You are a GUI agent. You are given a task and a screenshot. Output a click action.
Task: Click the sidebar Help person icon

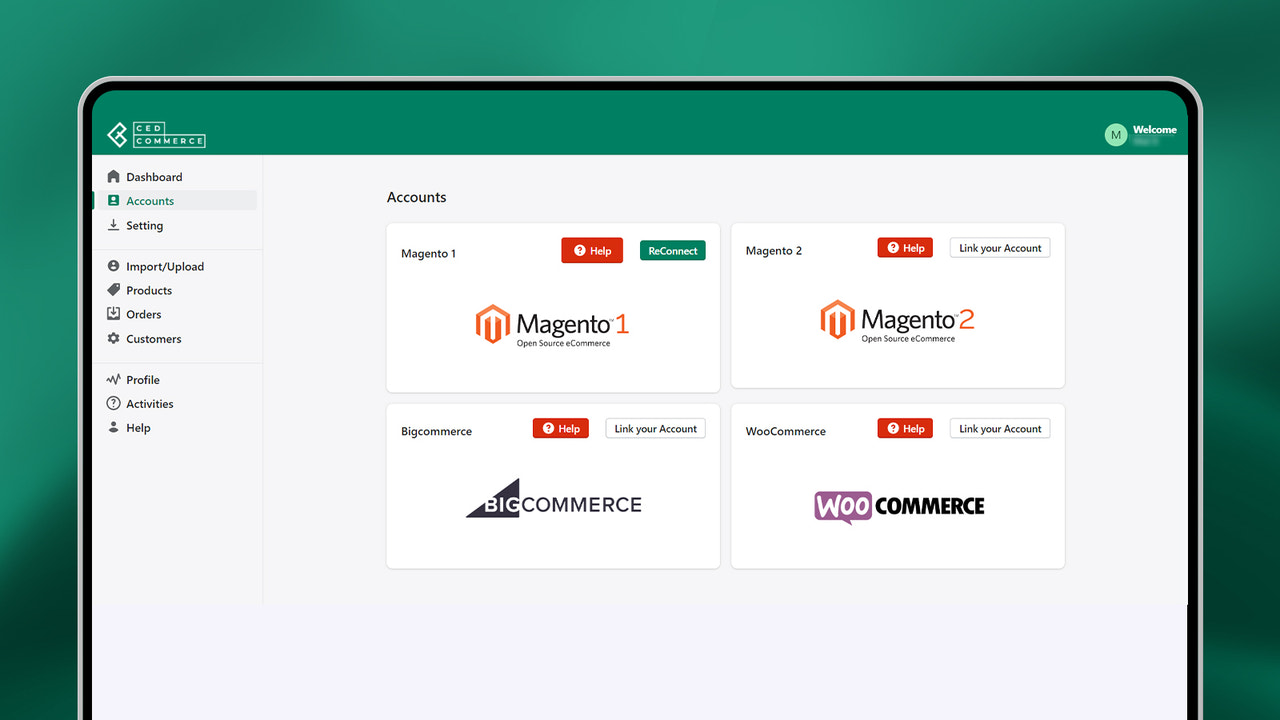tap(113, 428)
